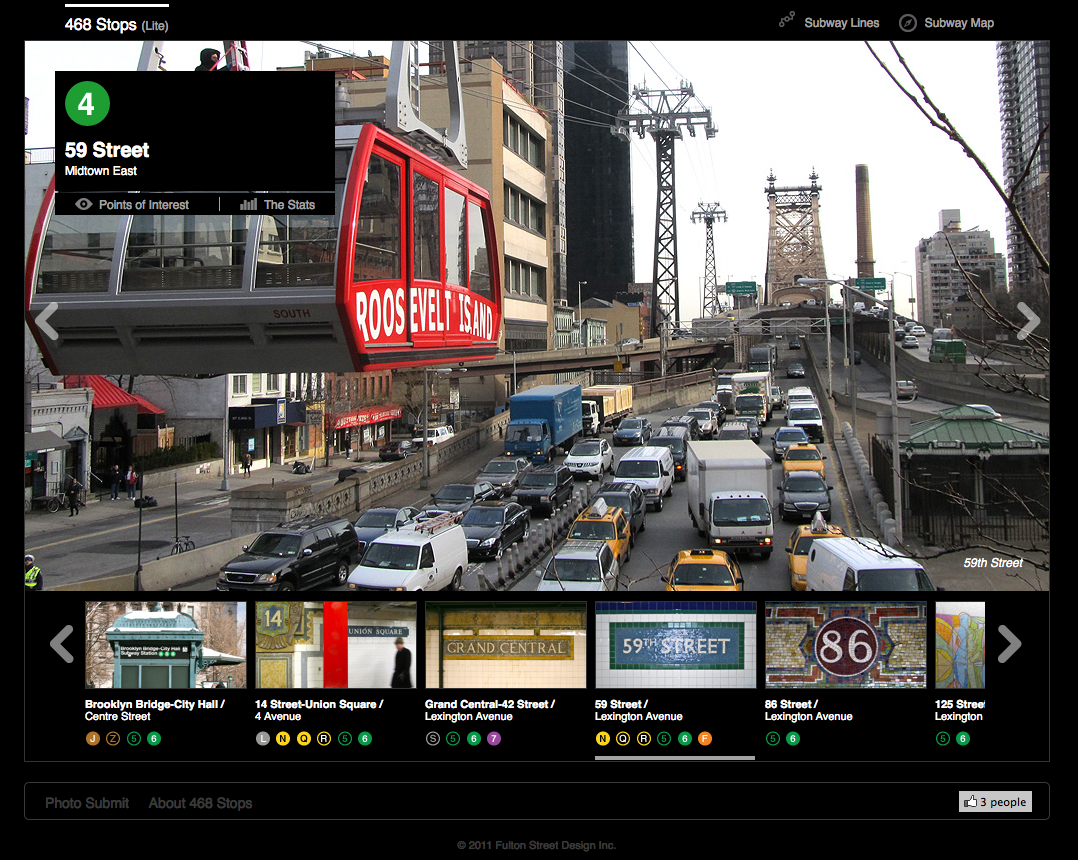This screenshot has height=860, width=1078.
Task: Click the Grand Central-42 Street station title
Action: pos(490,710)
